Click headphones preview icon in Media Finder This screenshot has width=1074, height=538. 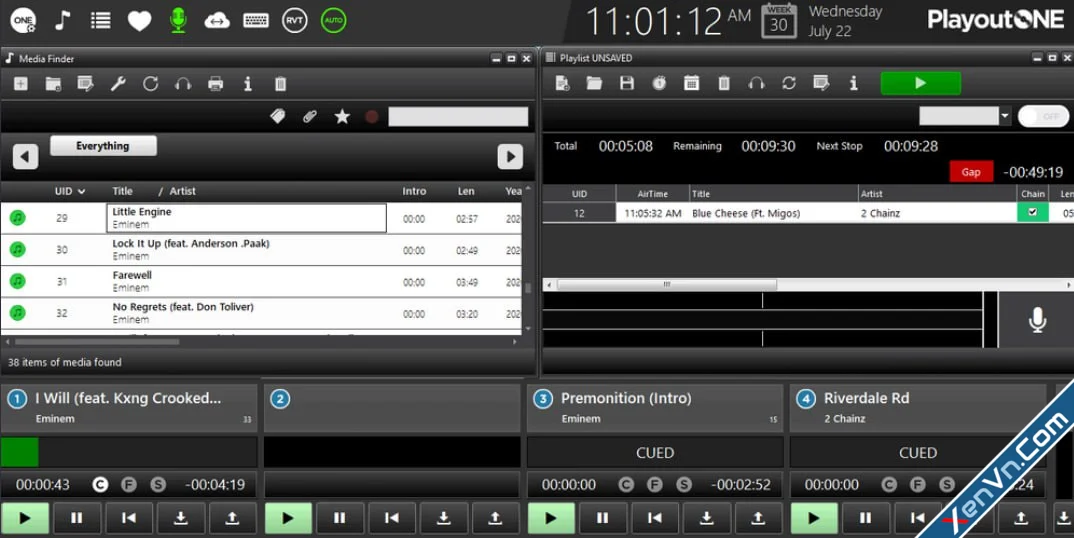click(183, 84)
